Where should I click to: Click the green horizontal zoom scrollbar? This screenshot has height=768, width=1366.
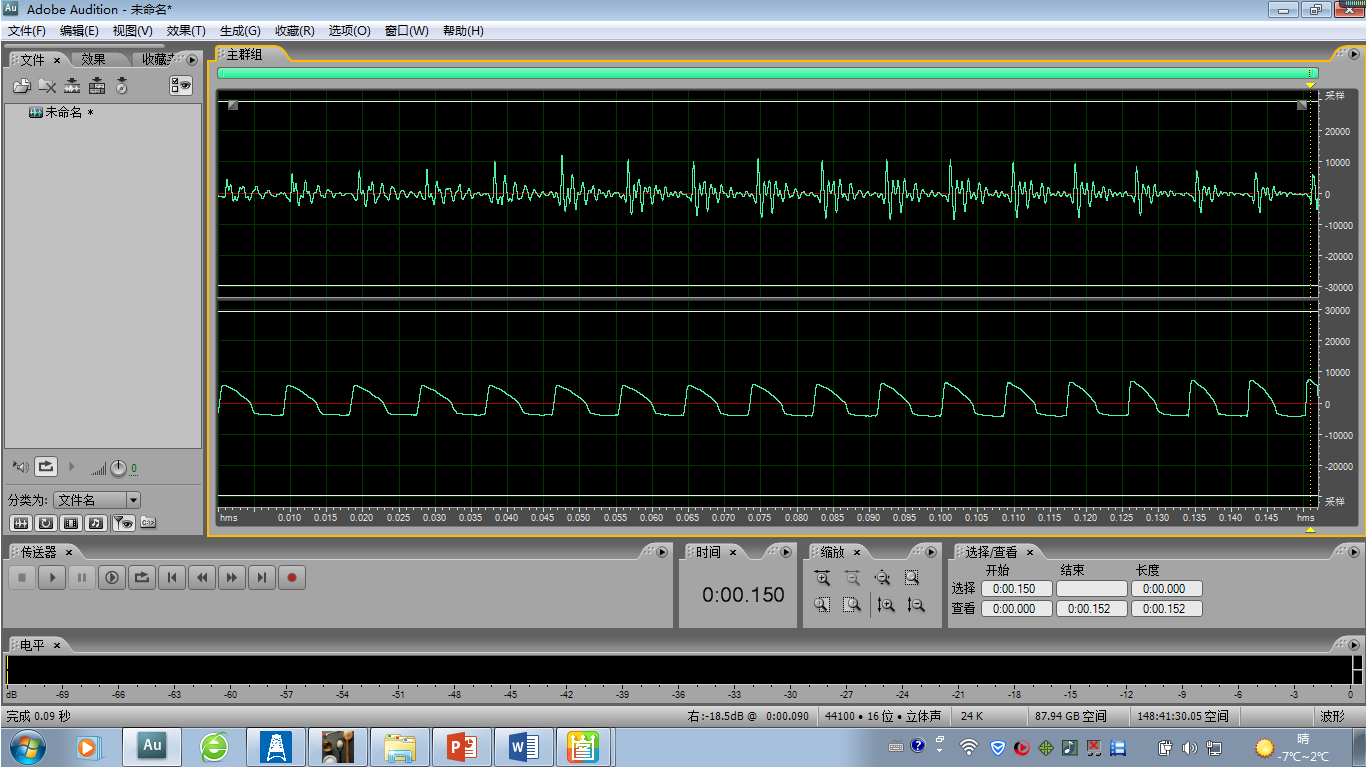coord(767,73)
